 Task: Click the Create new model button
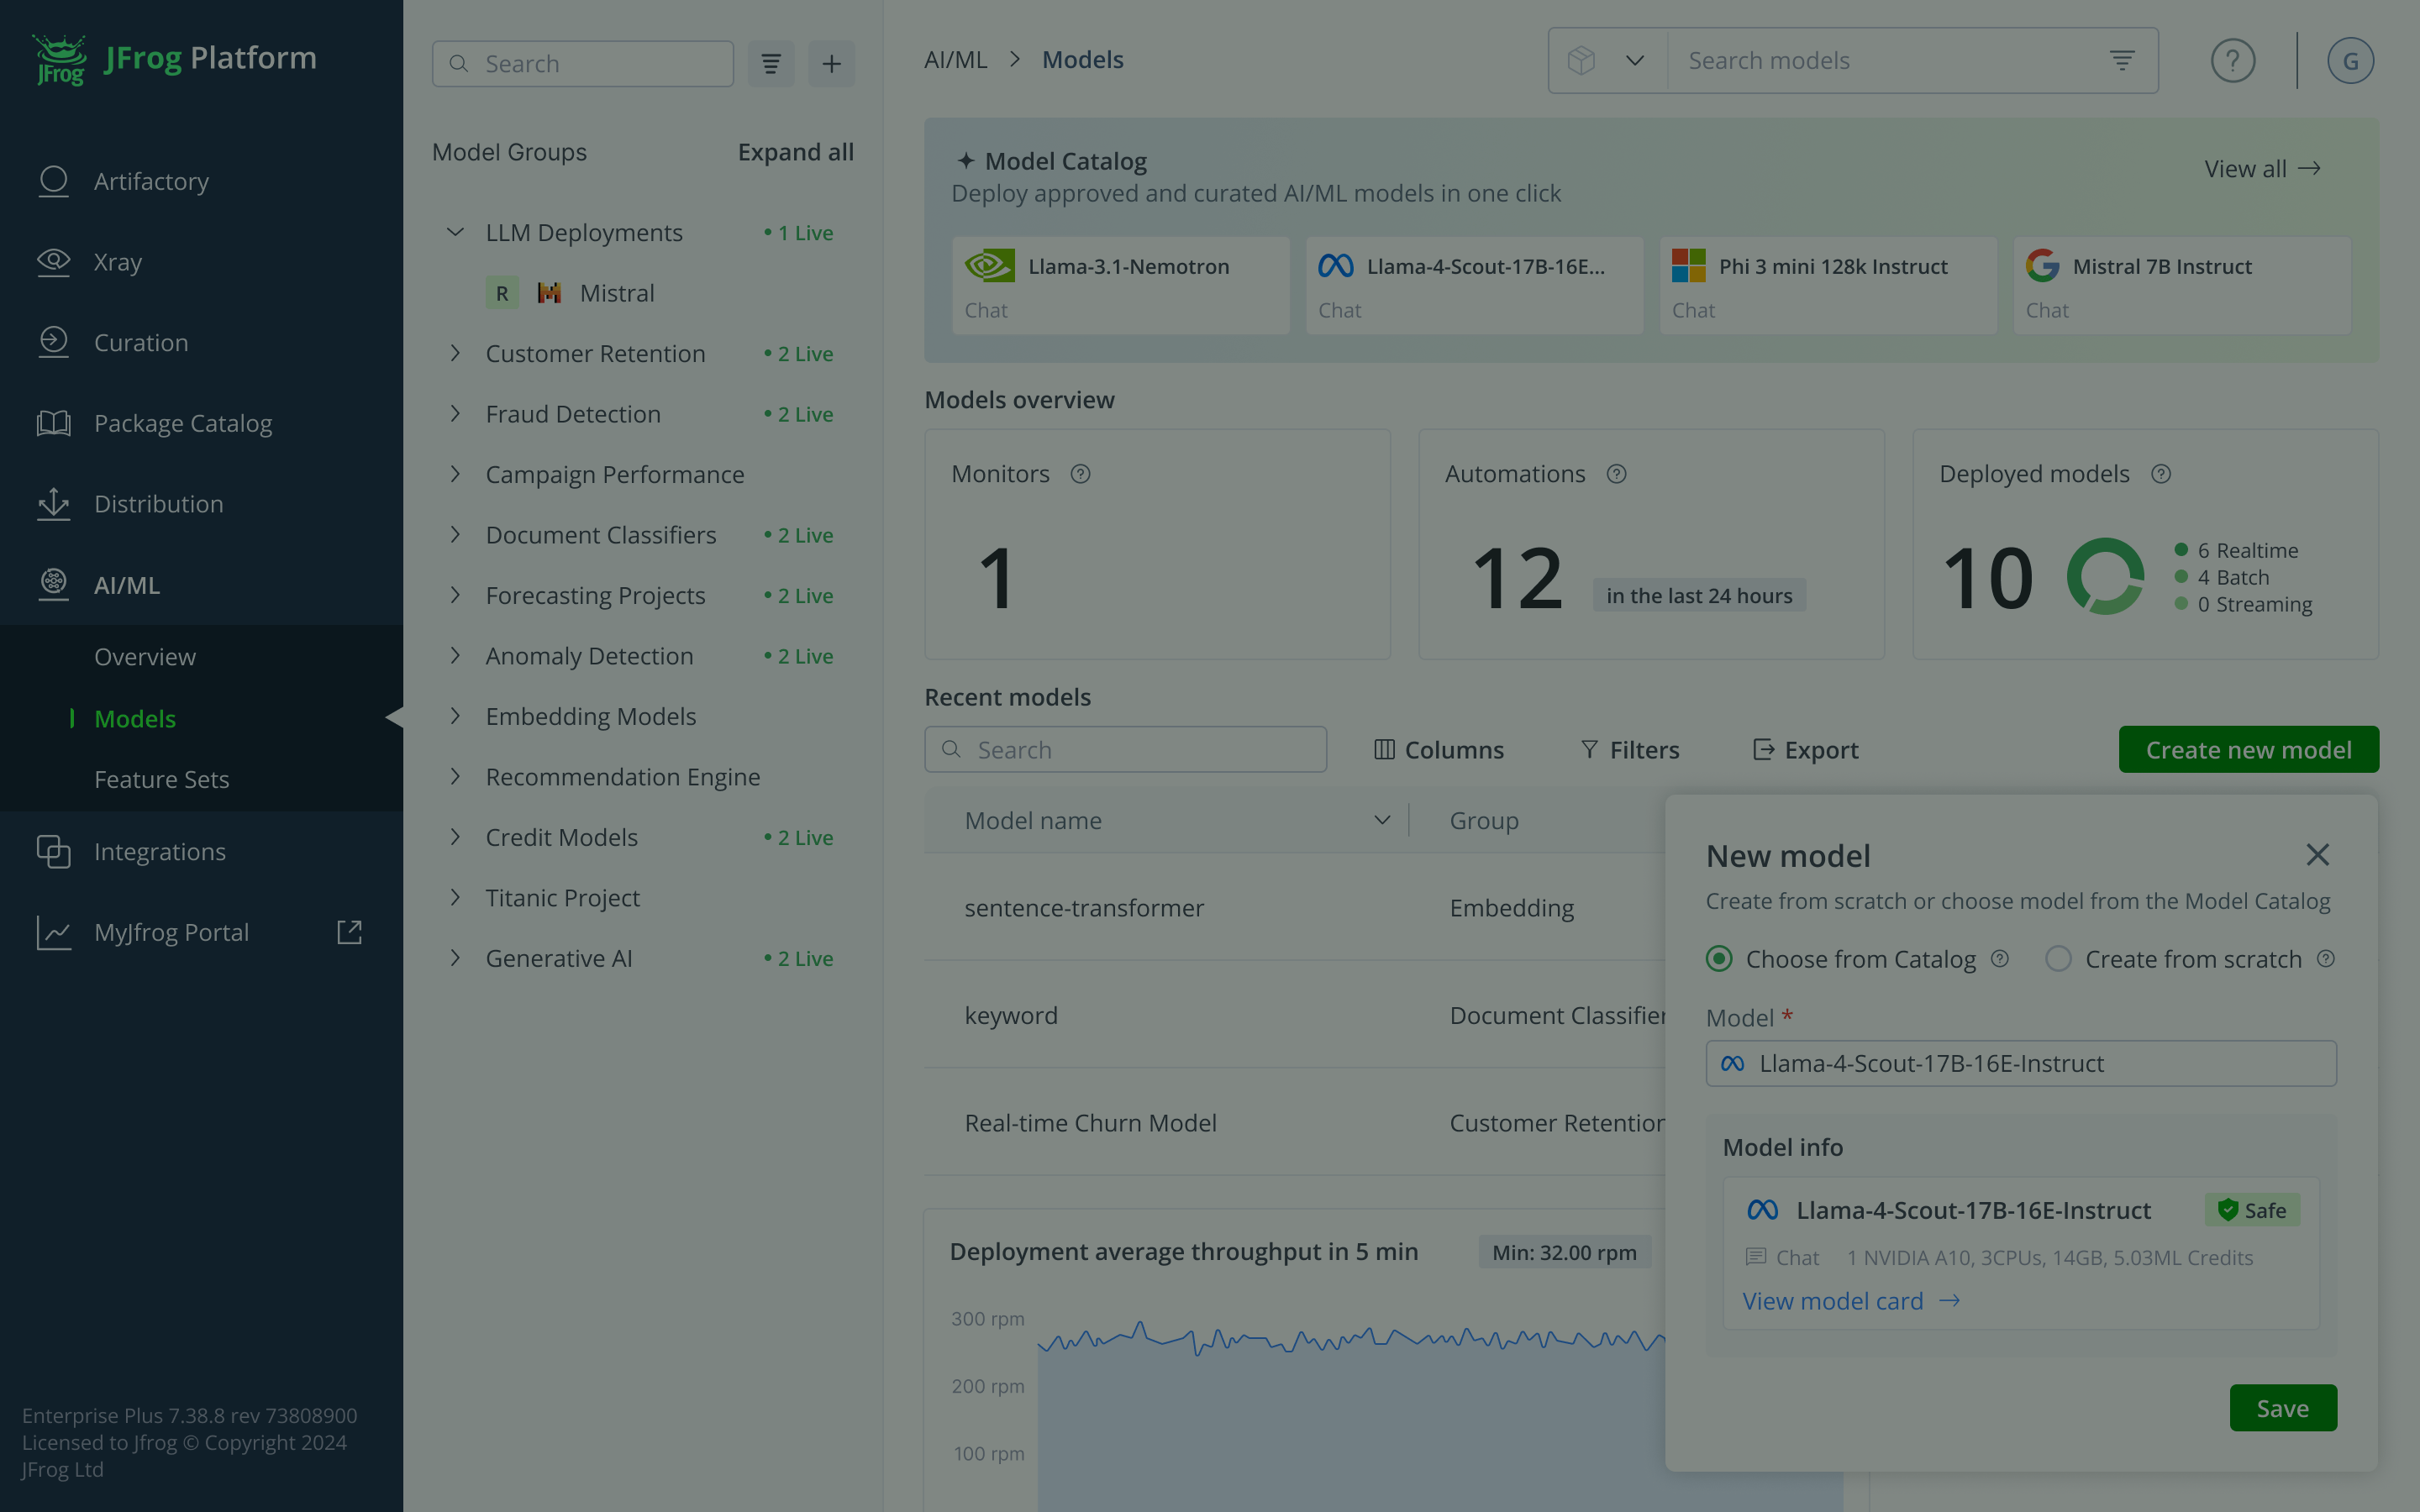pos(2248,750)
